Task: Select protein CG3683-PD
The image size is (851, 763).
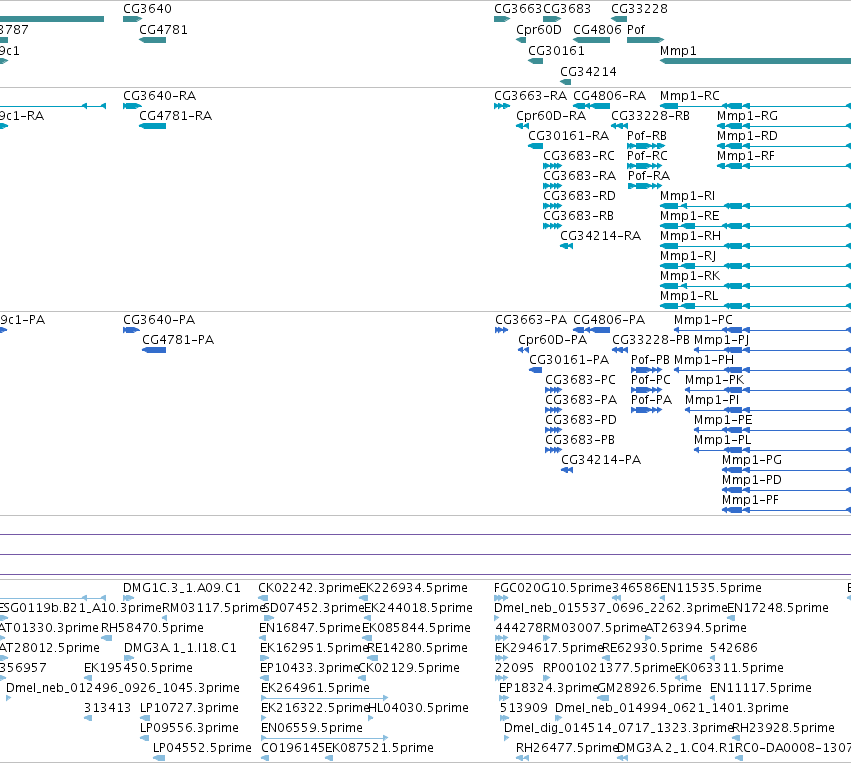Action: 581,421
